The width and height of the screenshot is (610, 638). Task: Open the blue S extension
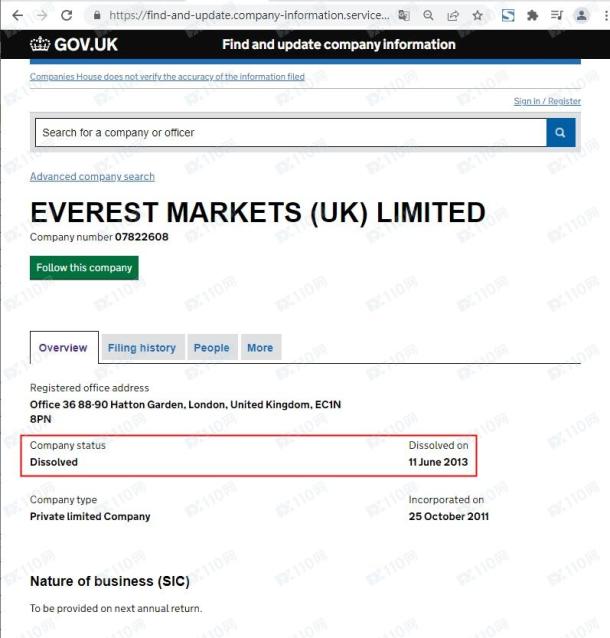508,16
